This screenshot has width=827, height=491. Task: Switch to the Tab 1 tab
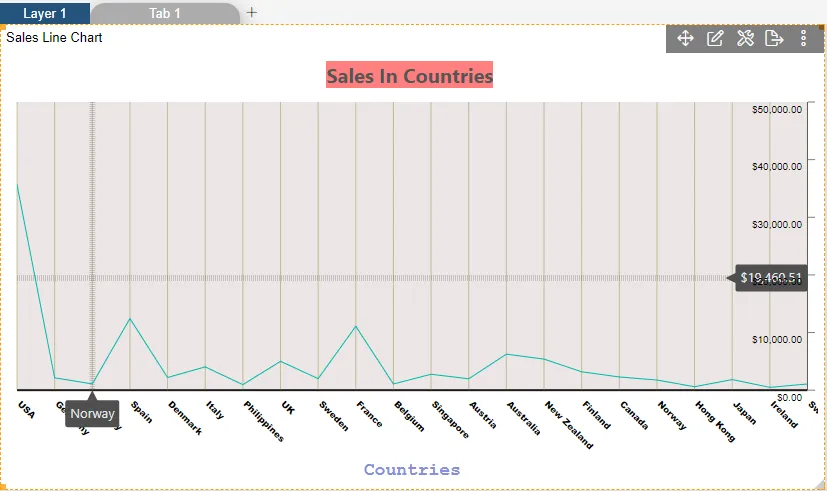coord(165,13)
